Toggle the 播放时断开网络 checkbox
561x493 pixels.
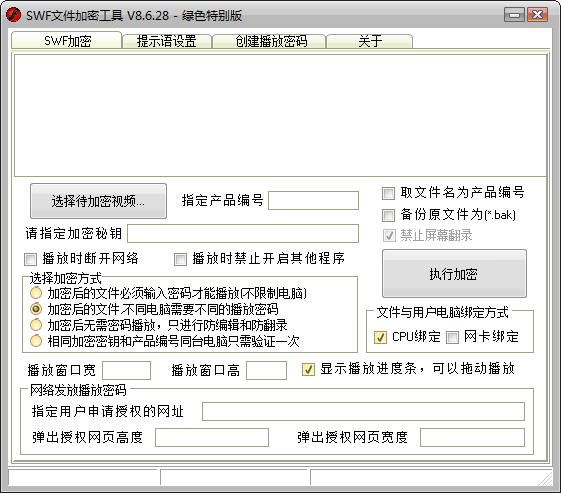pyautogui.click(x=30, y=259)
